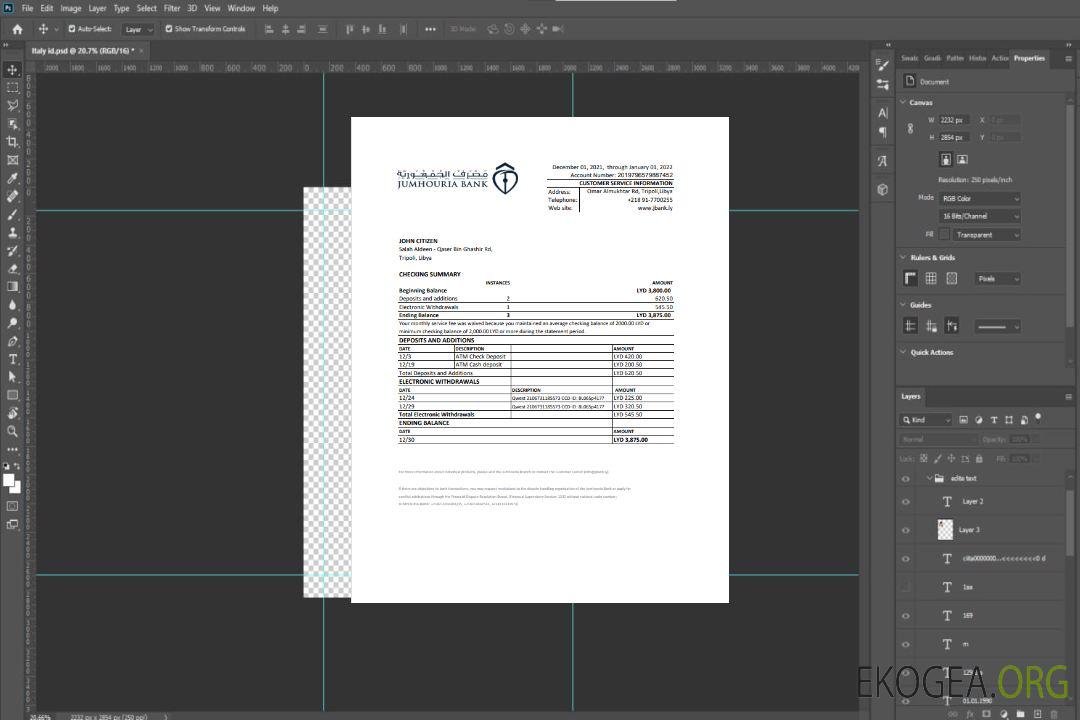Viewport: 1080px width, 720px height.
Task: Select the Crop tool
Action: tap(12, 142)
